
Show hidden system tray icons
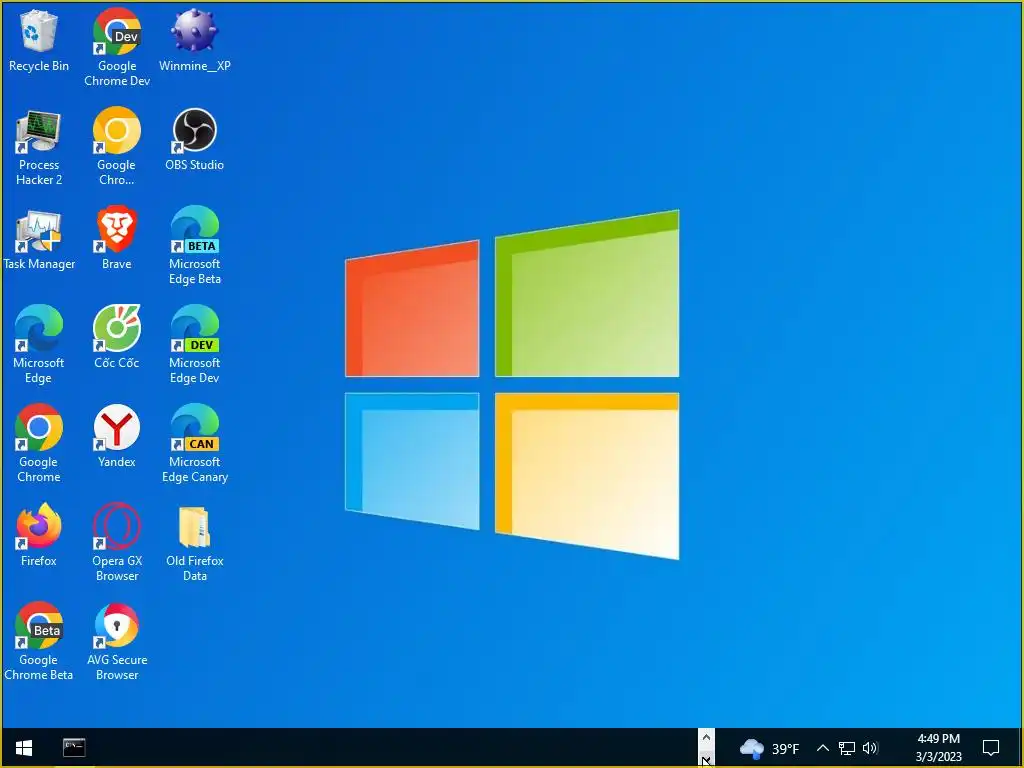point(823,748)
